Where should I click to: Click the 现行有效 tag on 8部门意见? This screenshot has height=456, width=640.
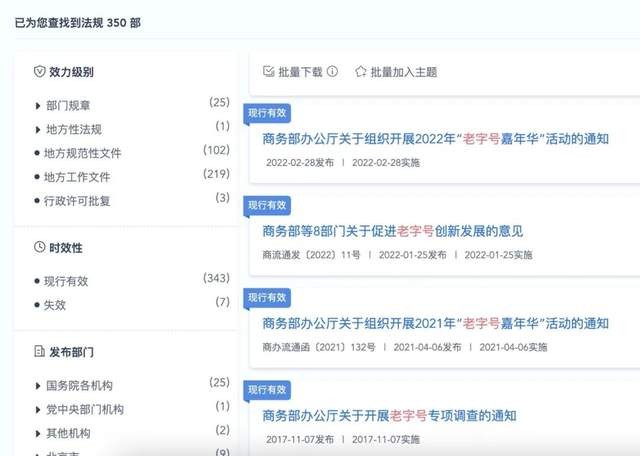[x=267, y=205]
